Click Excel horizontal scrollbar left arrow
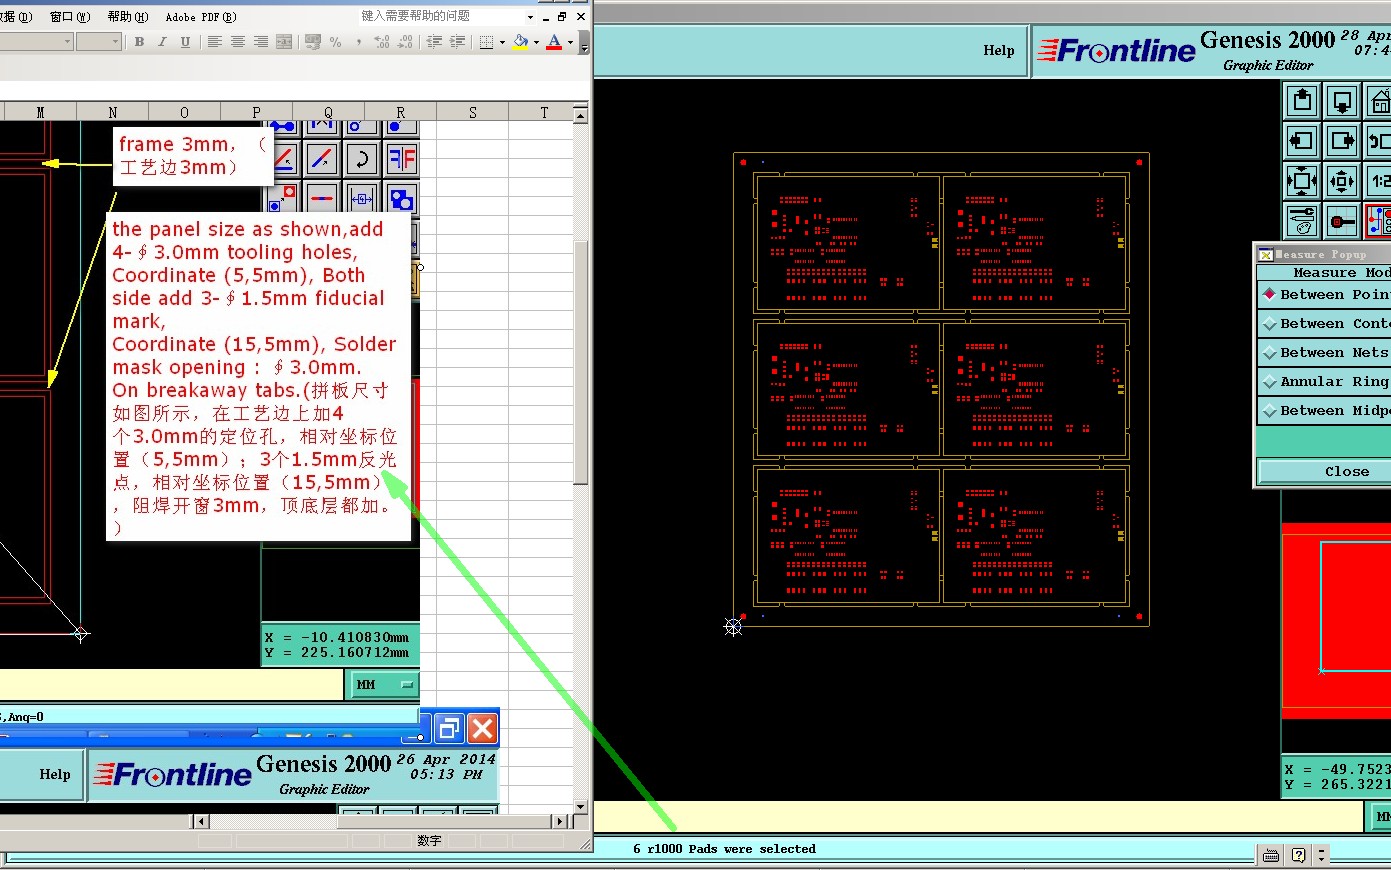The width and height of the screenshot is (1391, 870). coord(202,821)
